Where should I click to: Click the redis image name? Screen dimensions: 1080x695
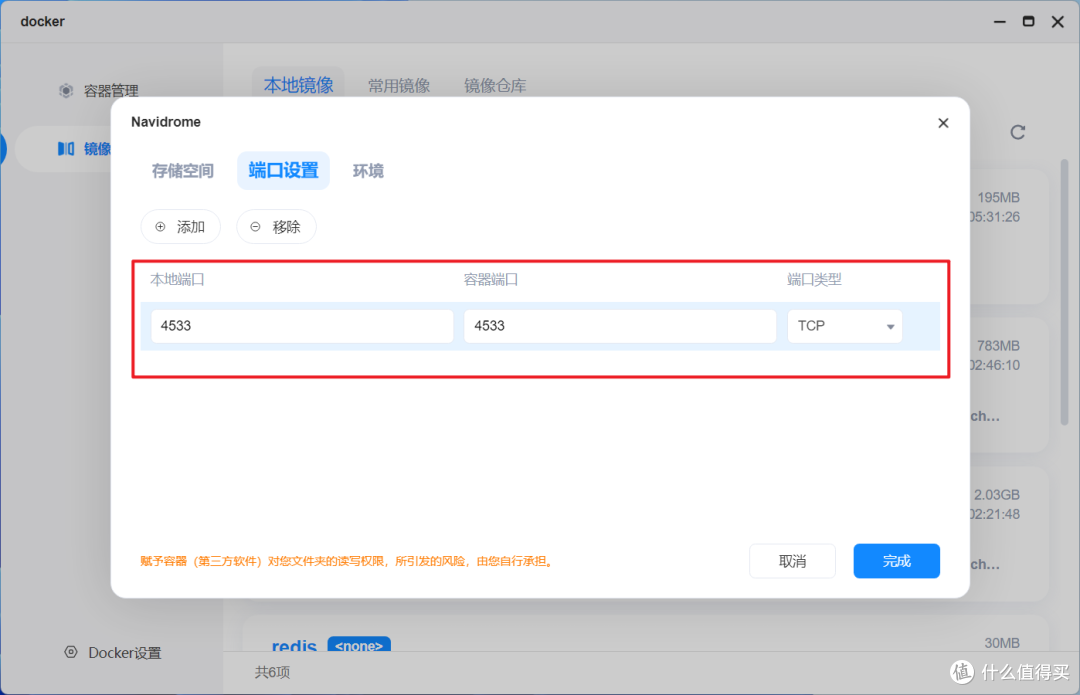(294, 645)
